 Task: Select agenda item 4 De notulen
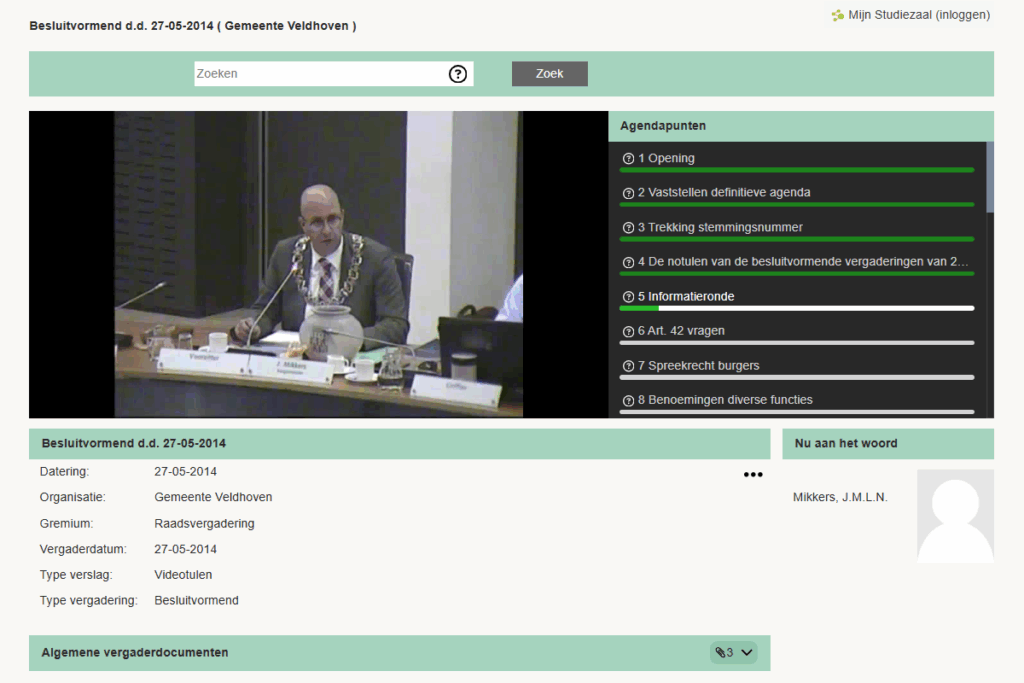coord(802,262)
